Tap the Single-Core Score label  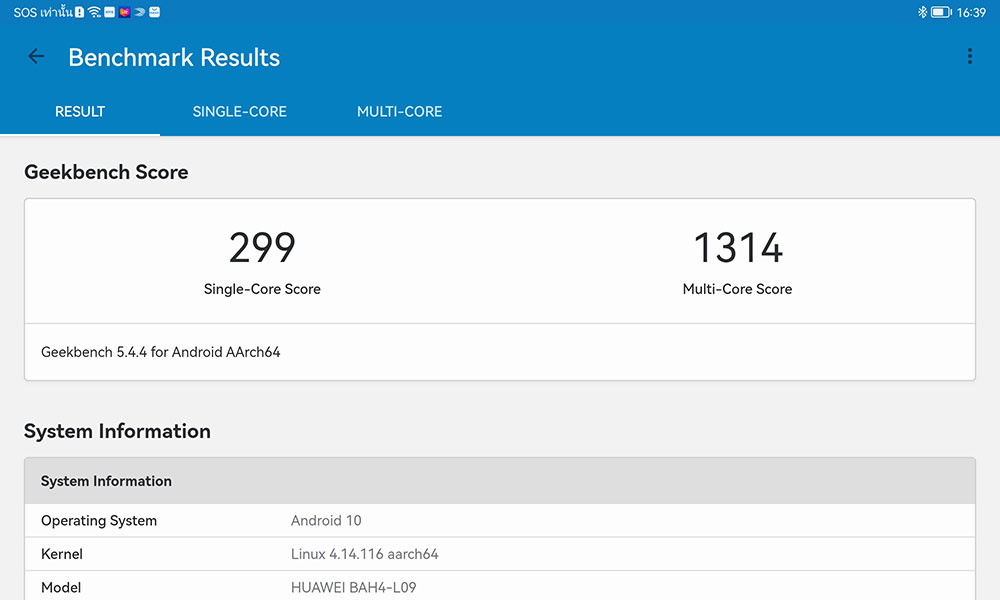(x=262, y=289)
